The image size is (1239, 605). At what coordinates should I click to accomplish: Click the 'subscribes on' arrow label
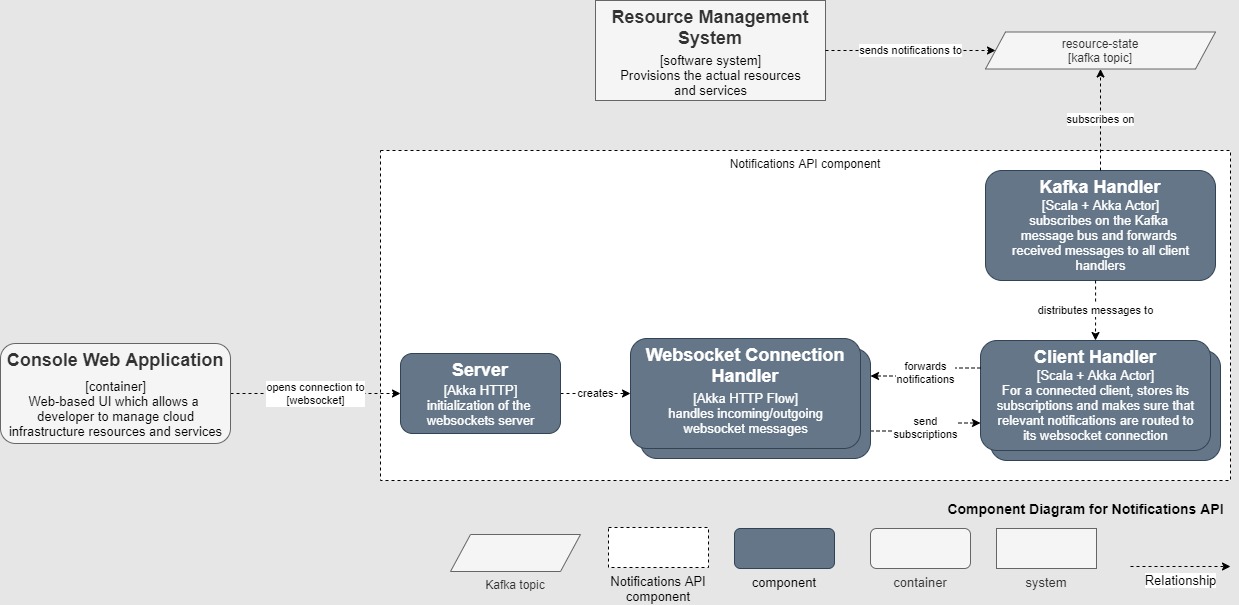click(1100, 119)
